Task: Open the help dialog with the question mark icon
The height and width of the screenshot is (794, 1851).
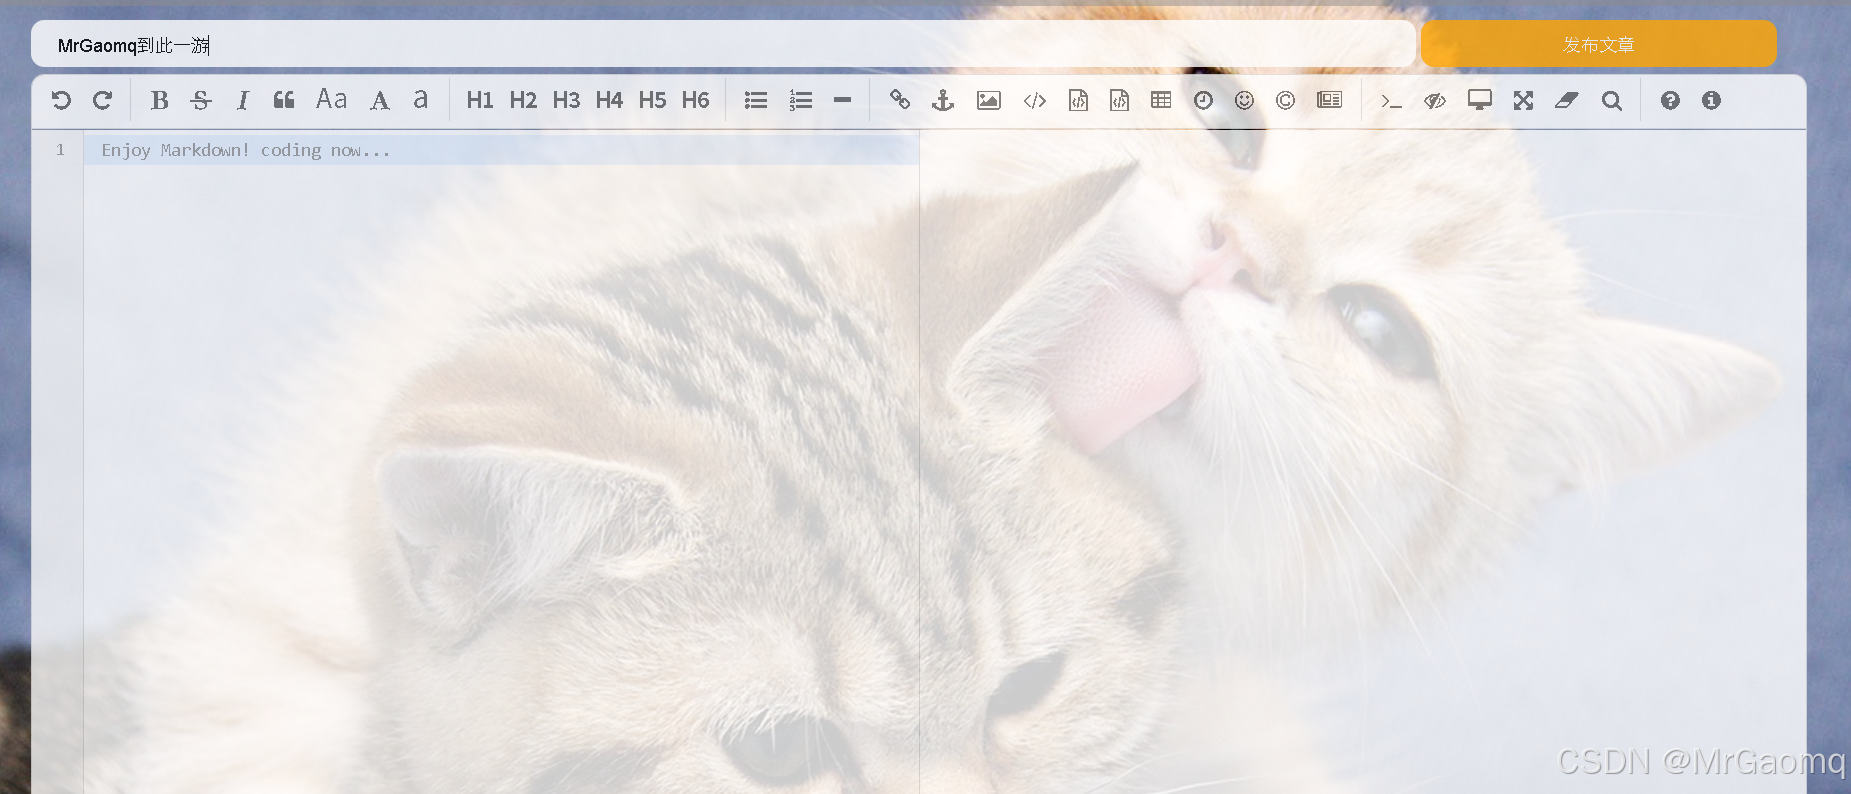Action: (1670, 100)
